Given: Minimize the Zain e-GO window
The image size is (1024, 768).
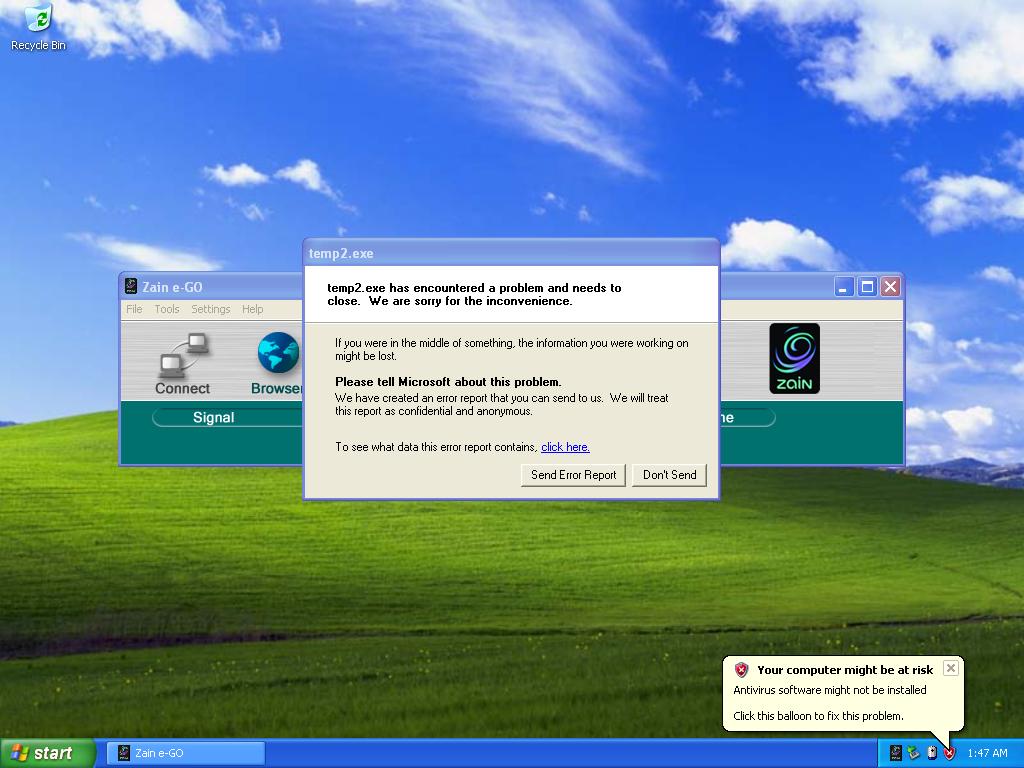Looking at the screenshot, I should tap(844, 287).
